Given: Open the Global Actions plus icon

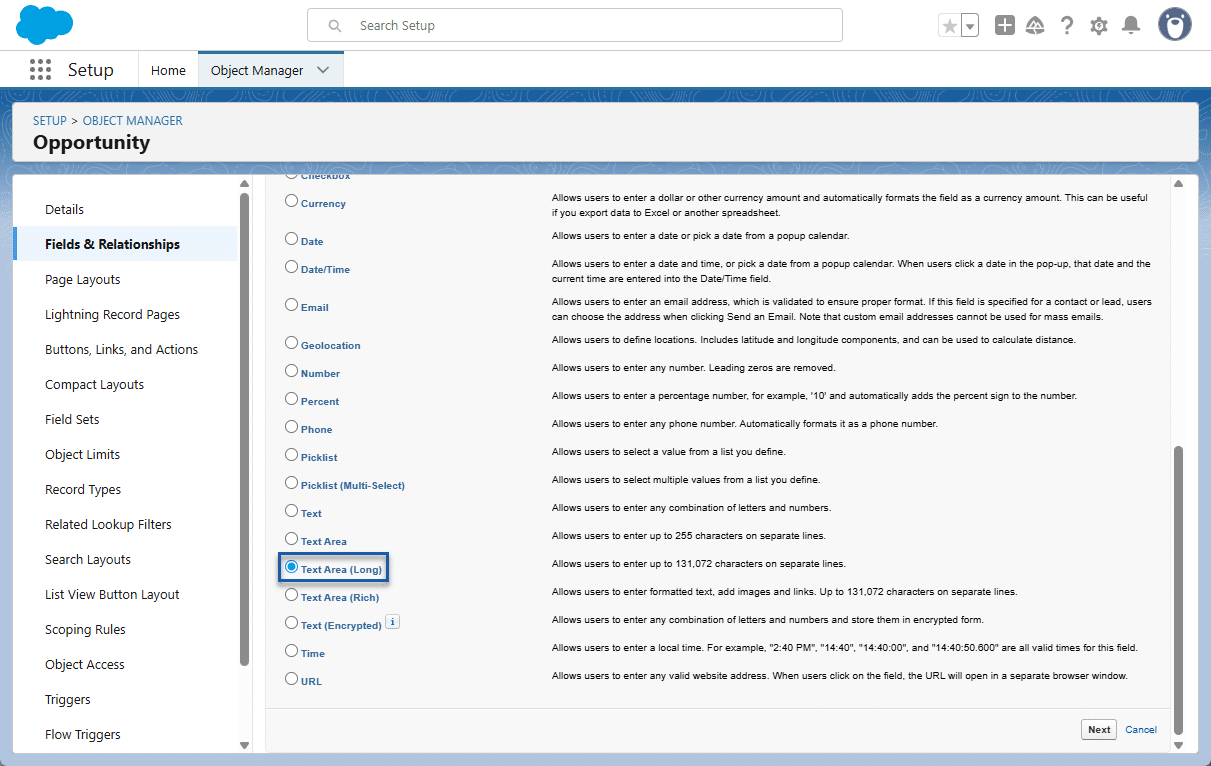Looking at the screenshot, I should (1005, 26).
